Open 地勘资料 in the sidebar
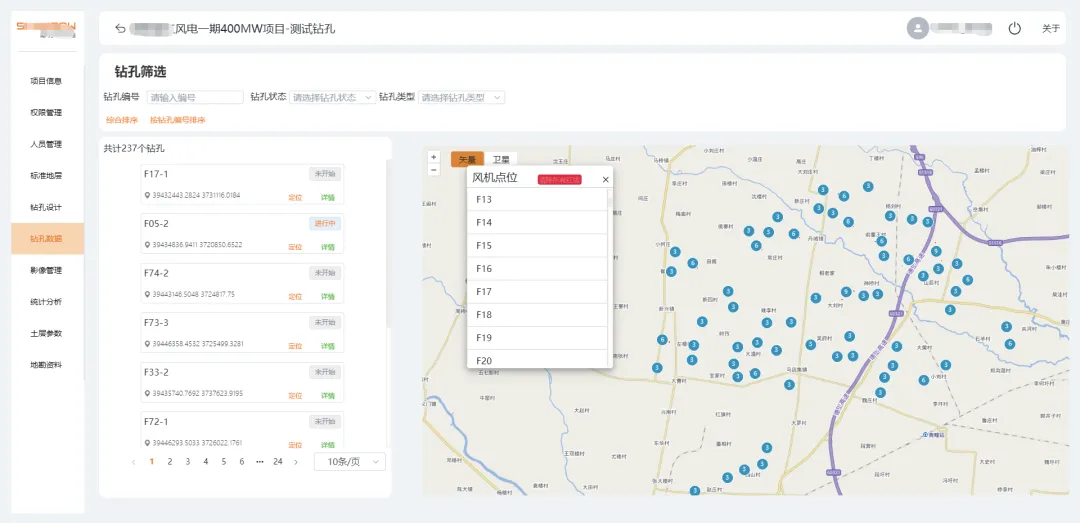The height and width of the screenshot is (523, 1080). pos(47,365)
